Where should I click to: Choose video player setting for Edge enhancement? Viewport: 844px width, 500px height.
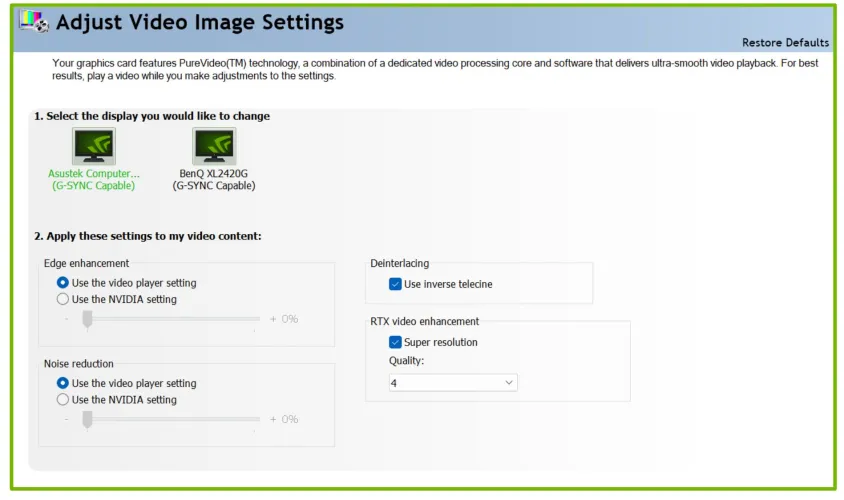click(x=64, y=283)
